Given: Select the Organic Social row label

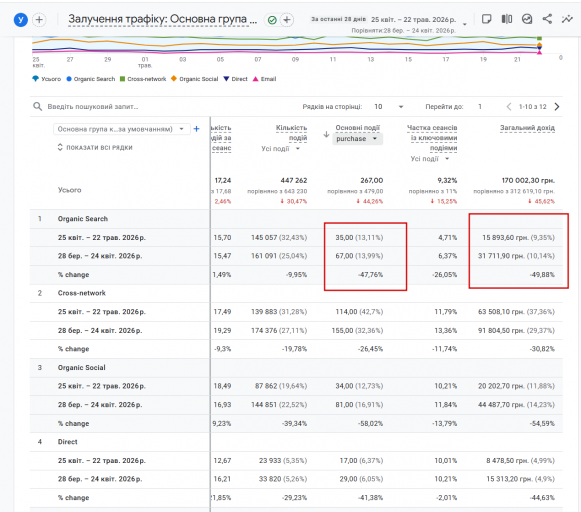Looking at the screenshot, I should [x=82, y=368].
